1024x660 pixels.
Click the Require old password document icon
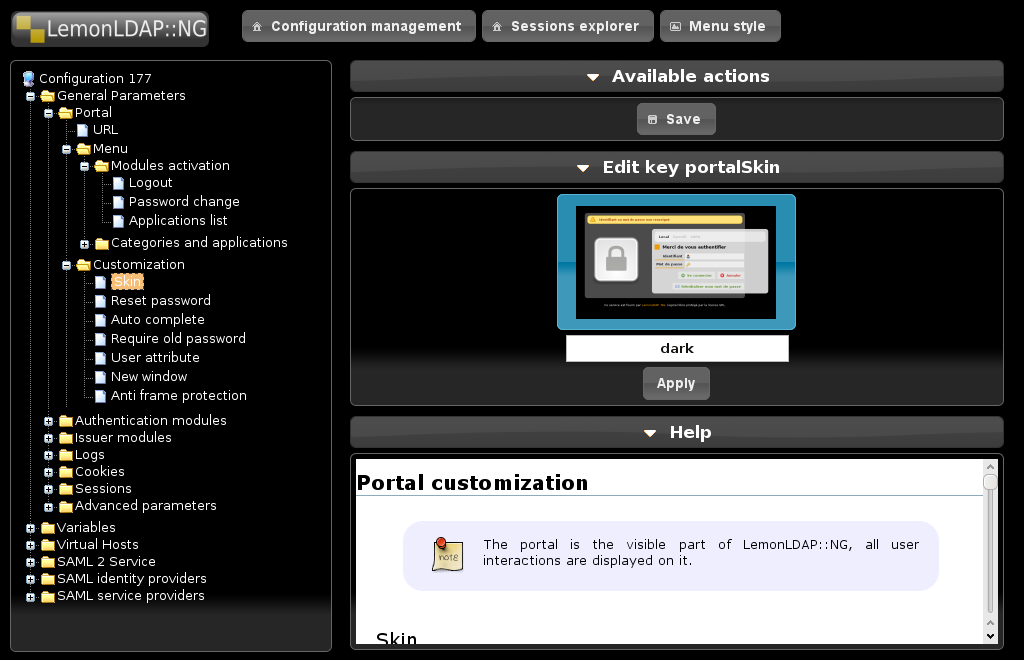pyautogui.click(x=101, y=339)
